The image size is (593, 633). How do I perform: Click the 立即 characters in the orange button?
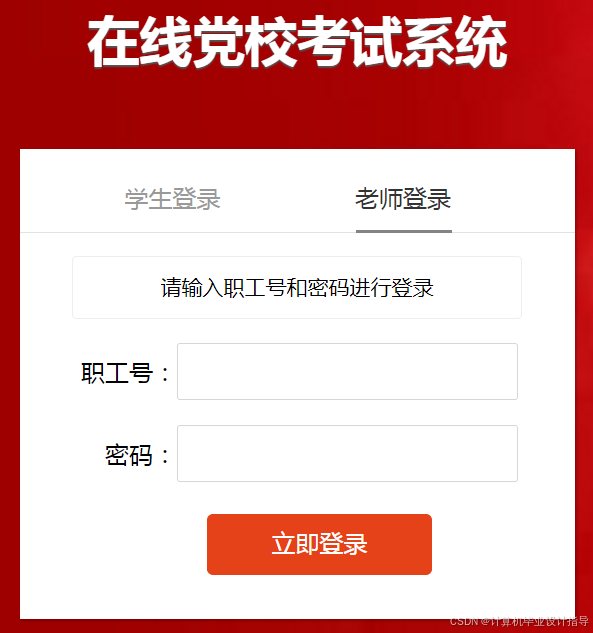[295, 544]
